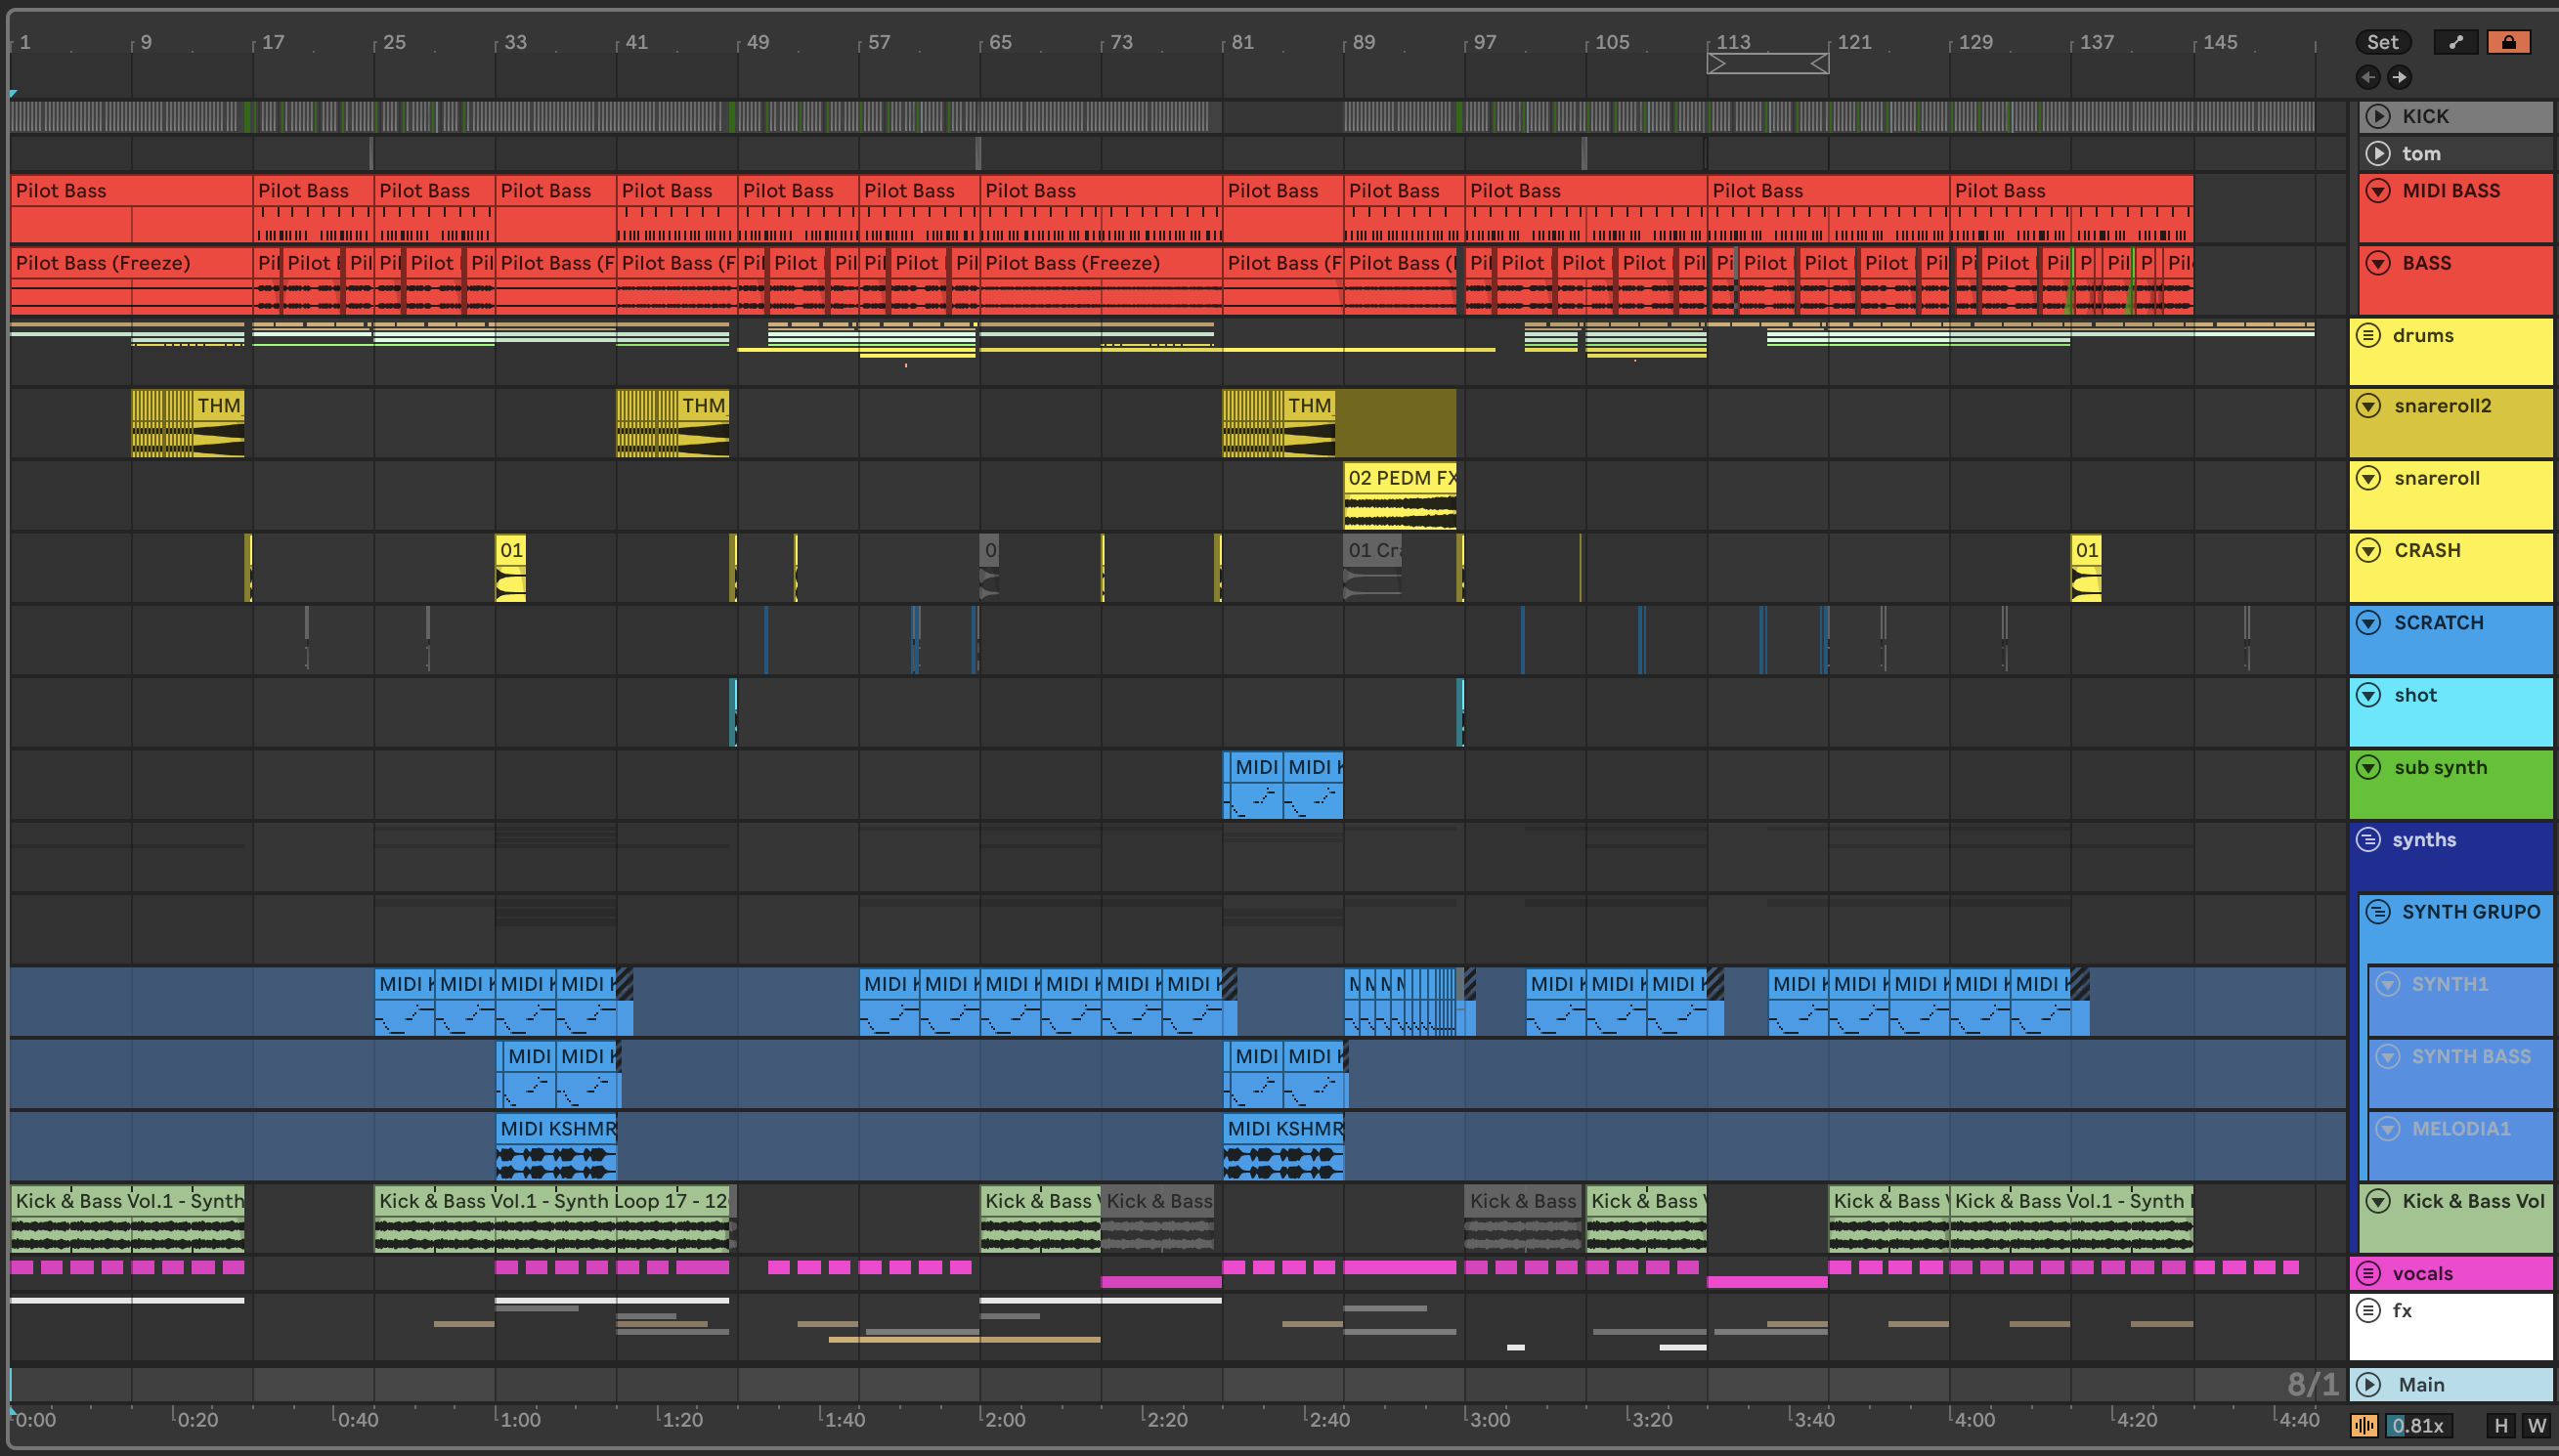Toggle the automation mode button
2559x1456 pixels.
(2456, 42)
